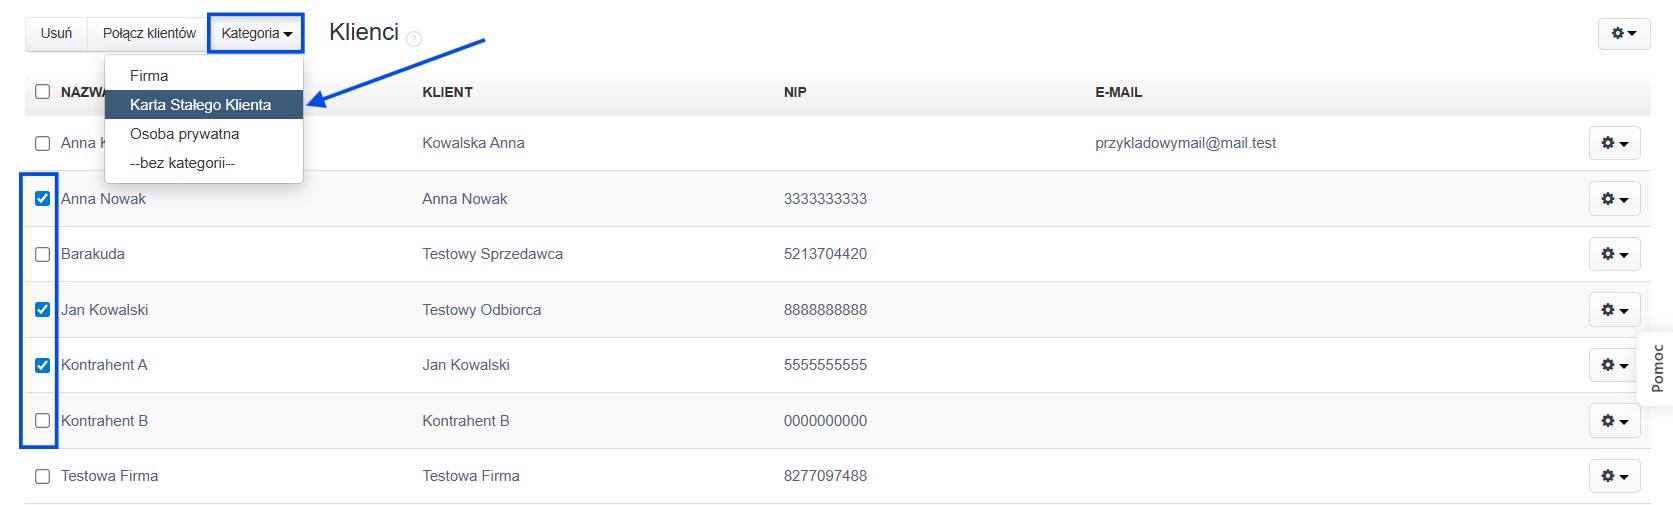Select the --bez kategorii-- option
This screenshot has height=505, width=1673.
204,163
